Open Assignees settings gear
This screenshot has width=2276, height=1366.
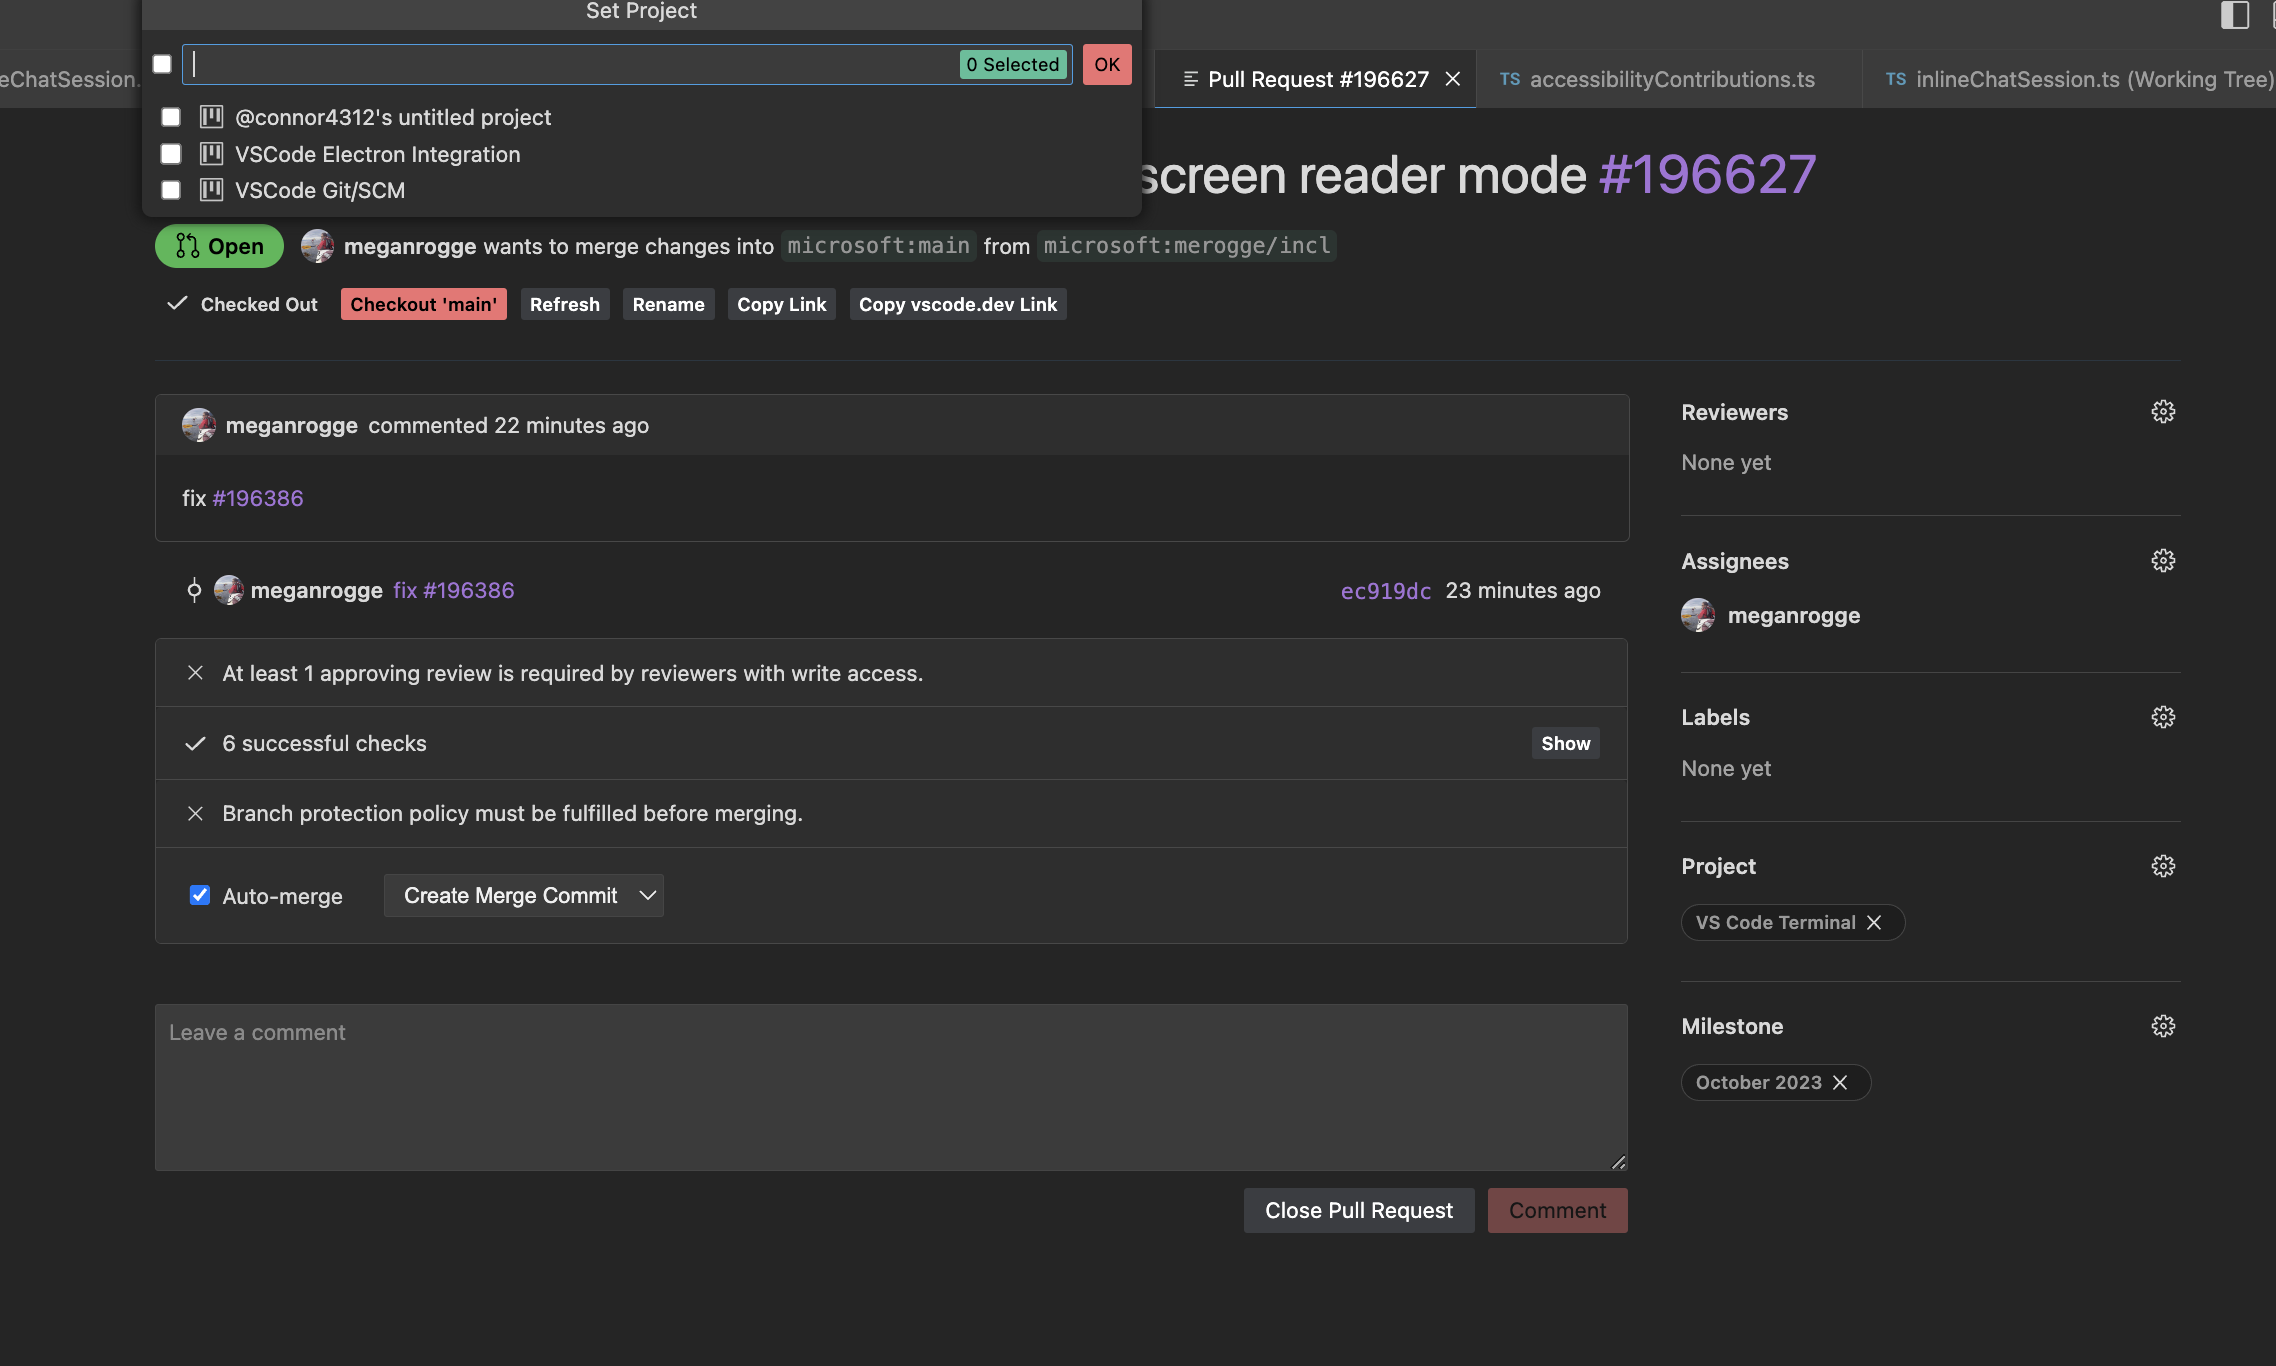click(2162, 560)
